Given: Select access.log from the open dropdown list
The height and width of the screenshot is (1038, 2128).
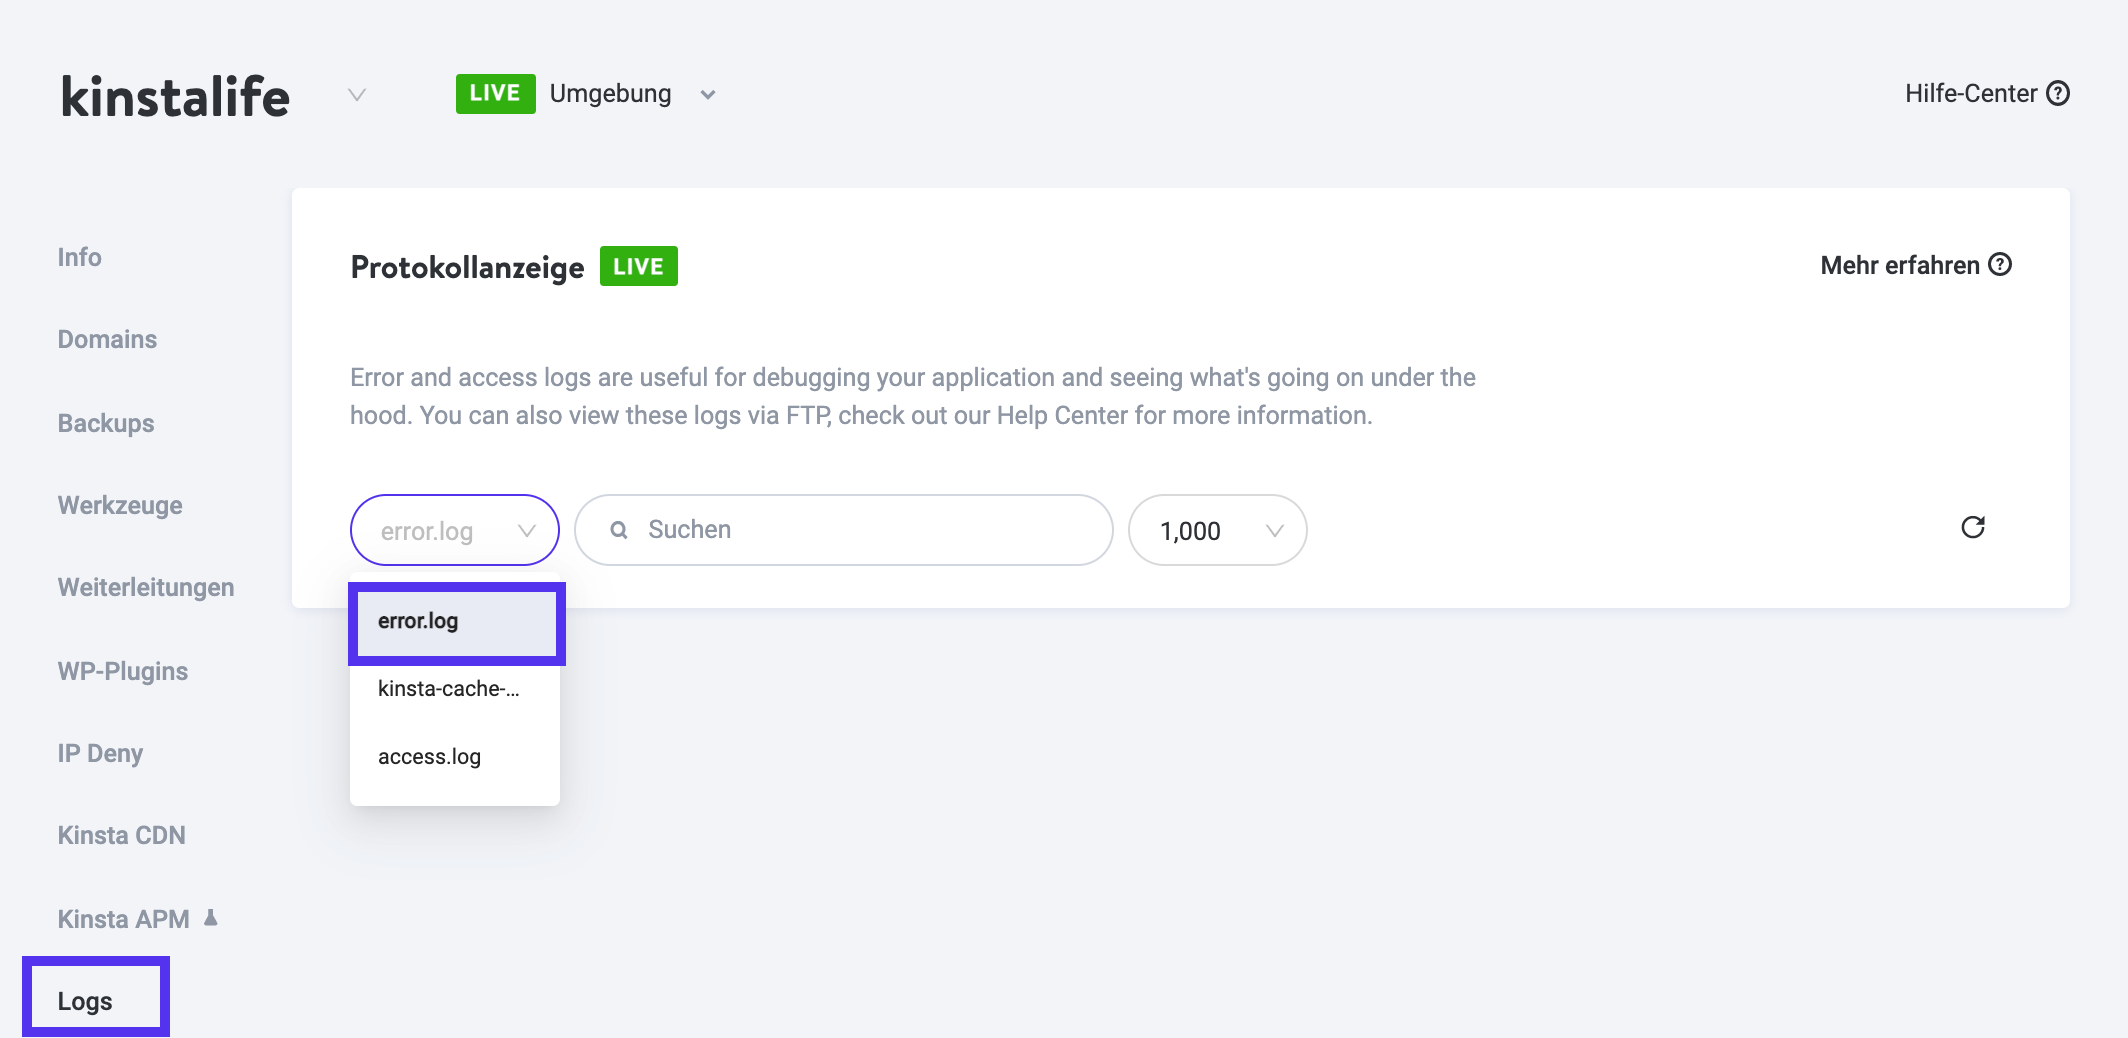Looking at the screenshot, I should click(428, 757).
